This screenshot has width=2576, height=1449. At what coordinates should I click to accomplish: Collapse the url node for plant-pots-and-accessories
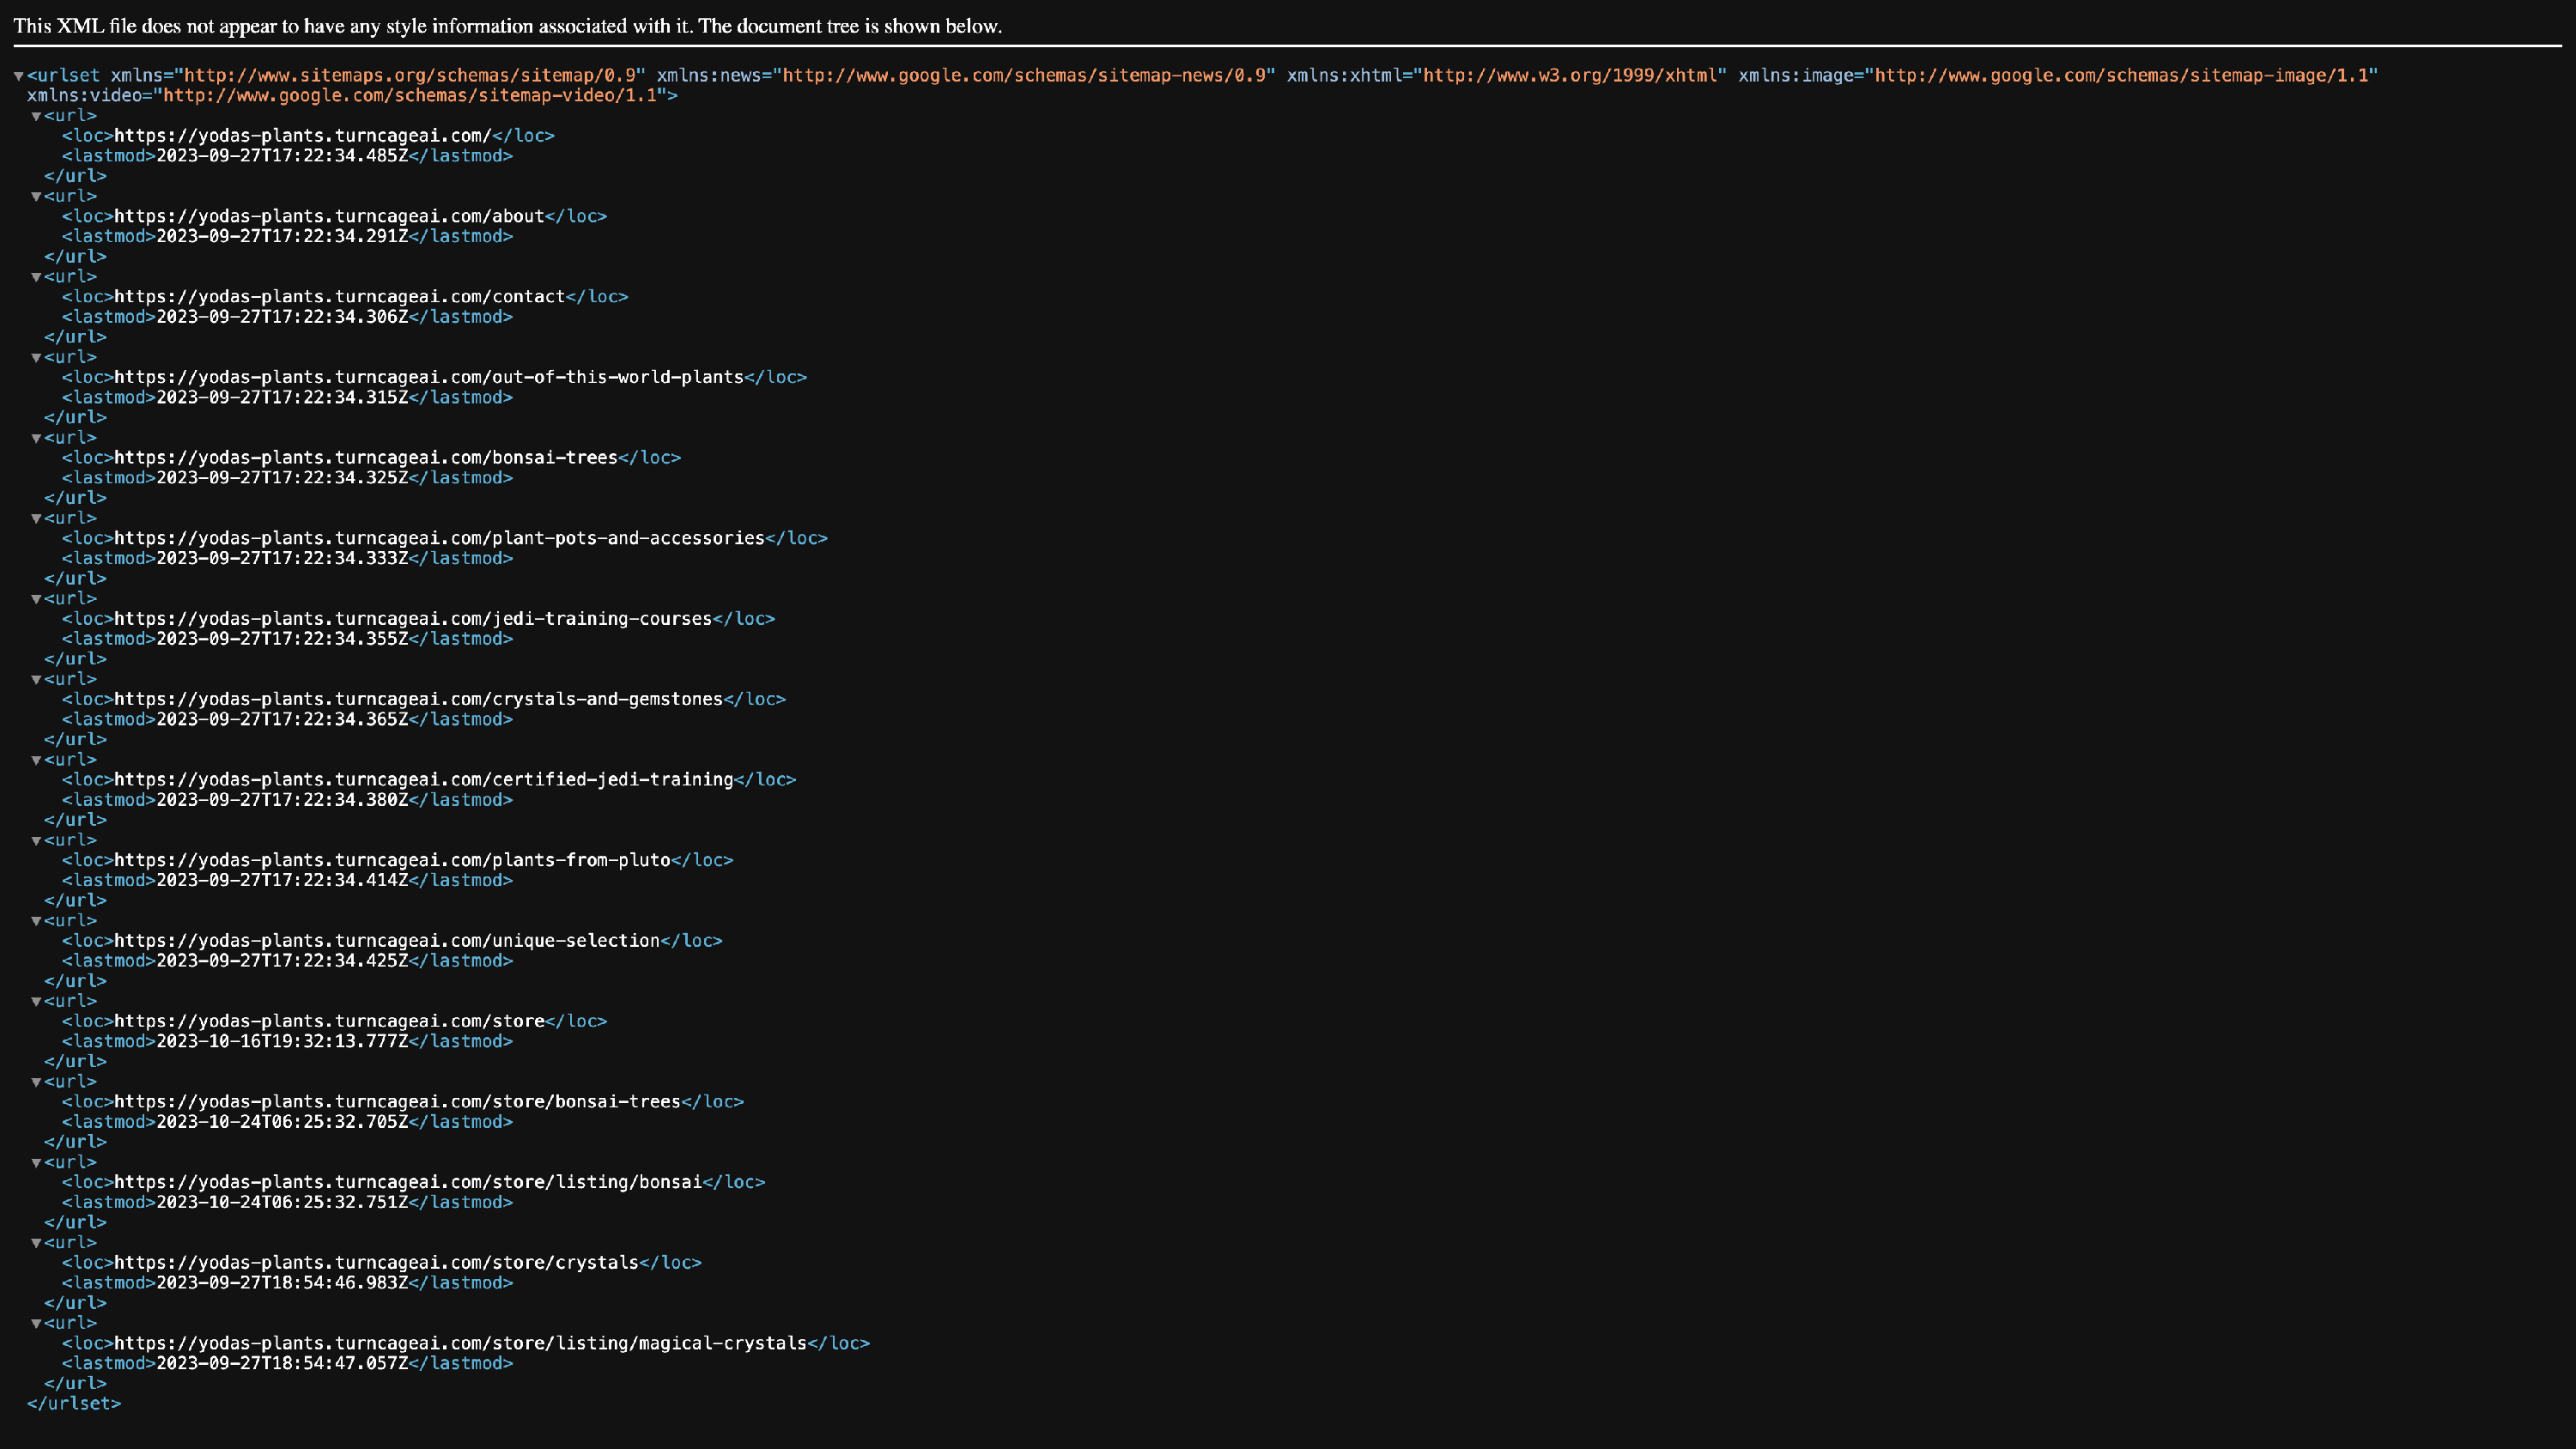36,519
